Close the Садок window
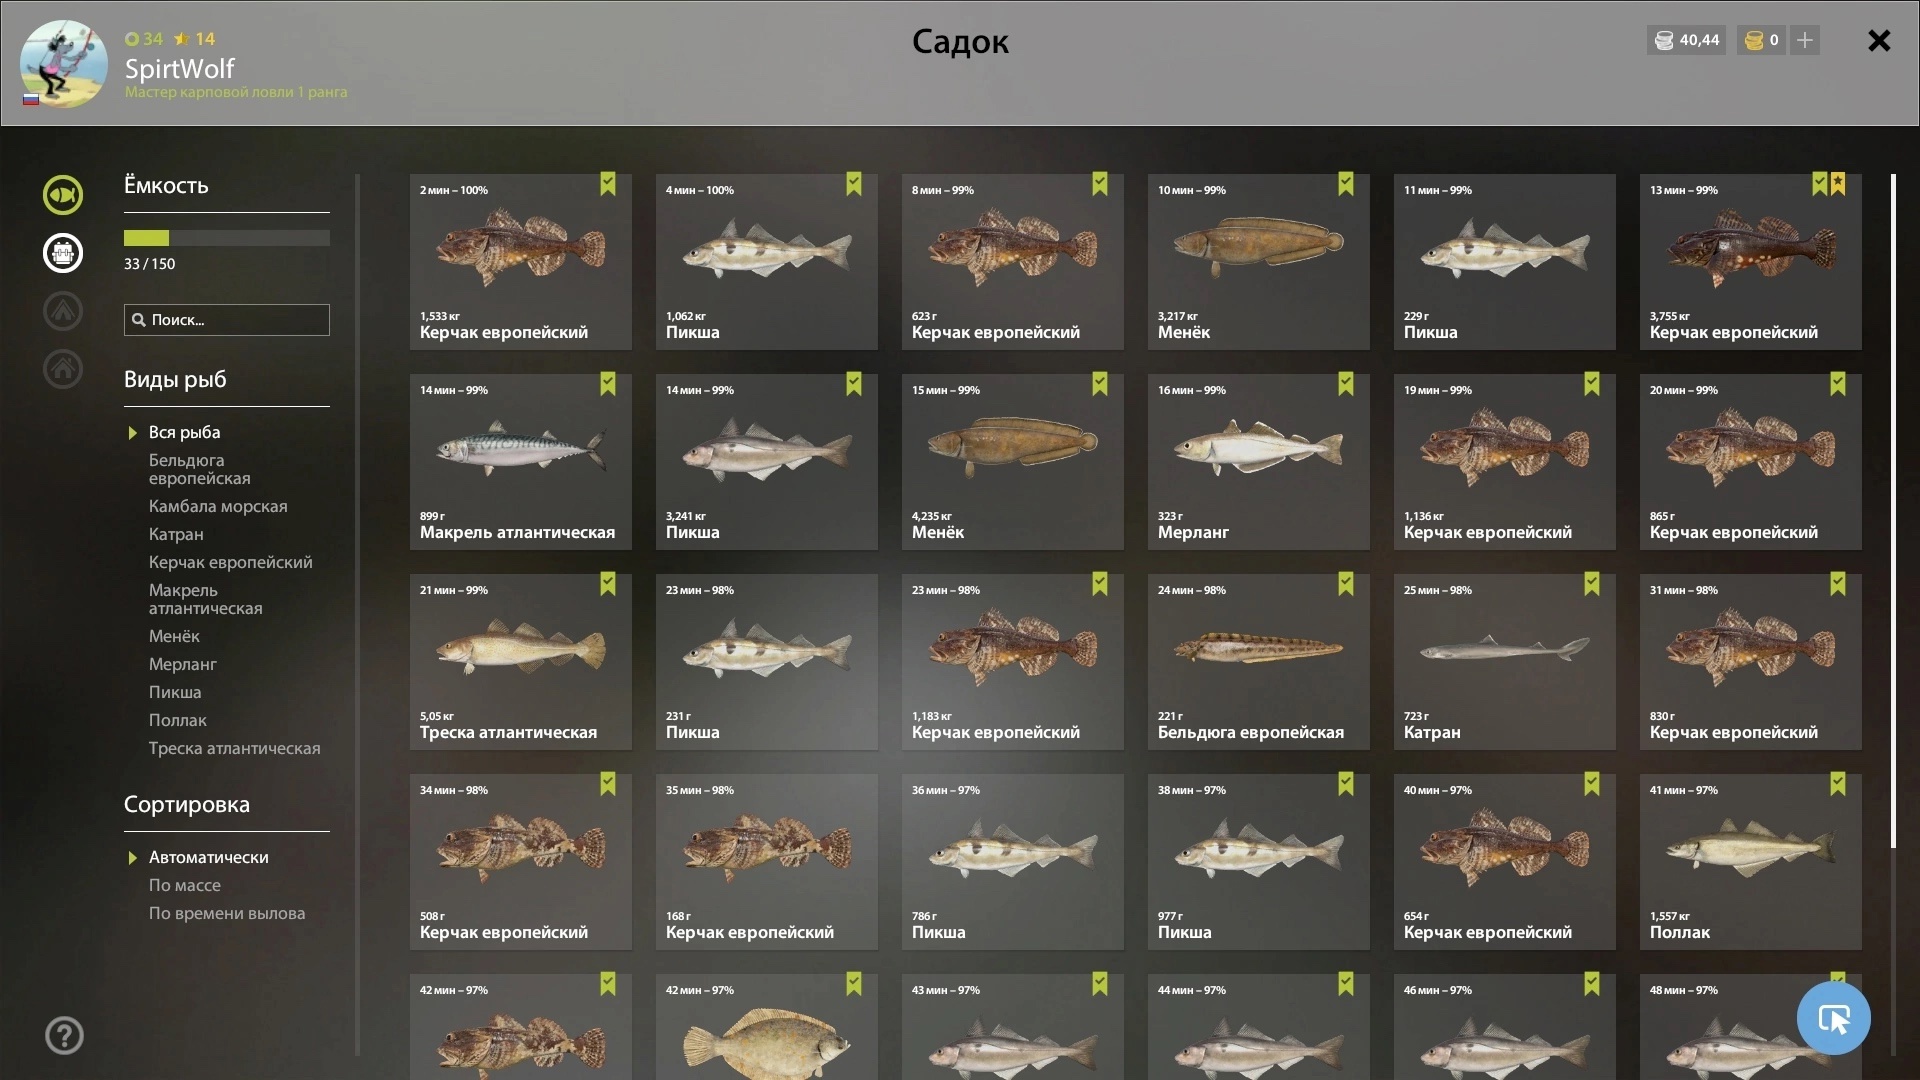 click(x=1879, y=40)
